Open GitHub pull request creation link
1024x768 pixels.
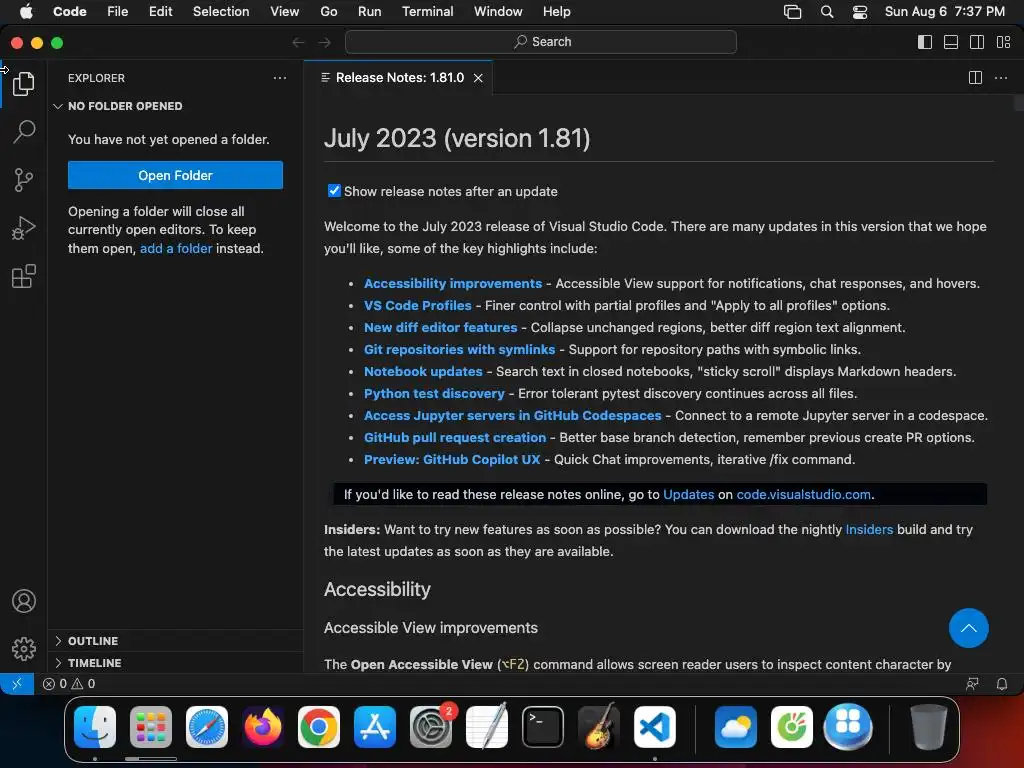click(x=455, y=438)
